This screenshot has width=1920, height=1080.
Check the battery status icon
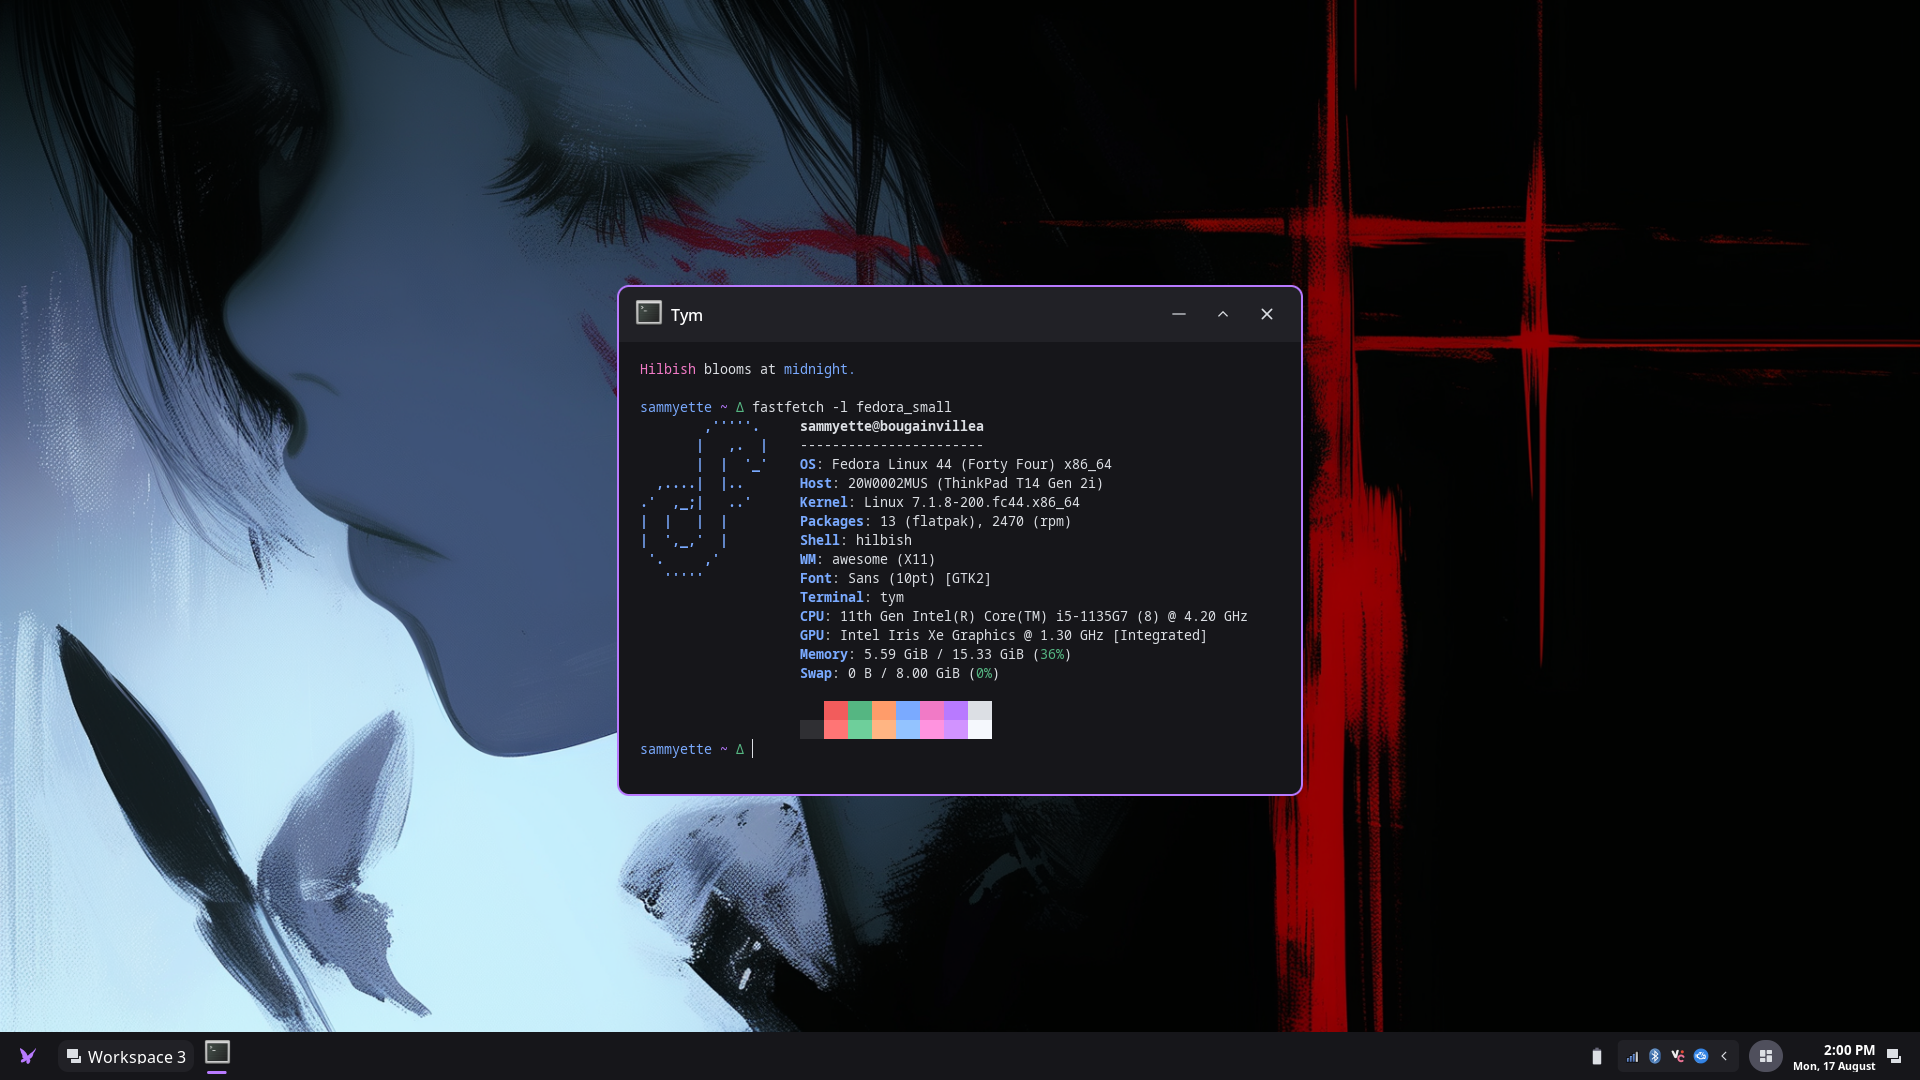(1597, 1056)
